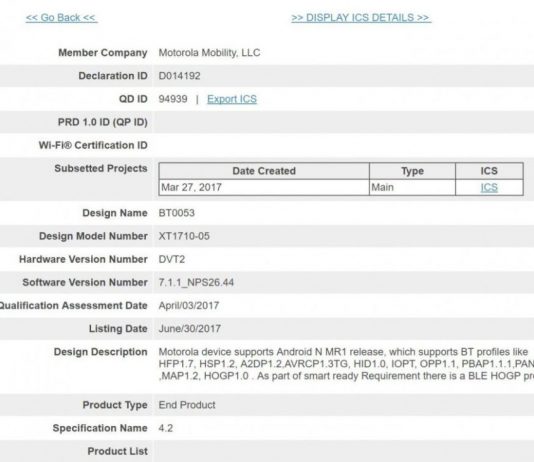Screen dimensions: 534x462
Task: Click the Main type cell
Action: point(412,187)
